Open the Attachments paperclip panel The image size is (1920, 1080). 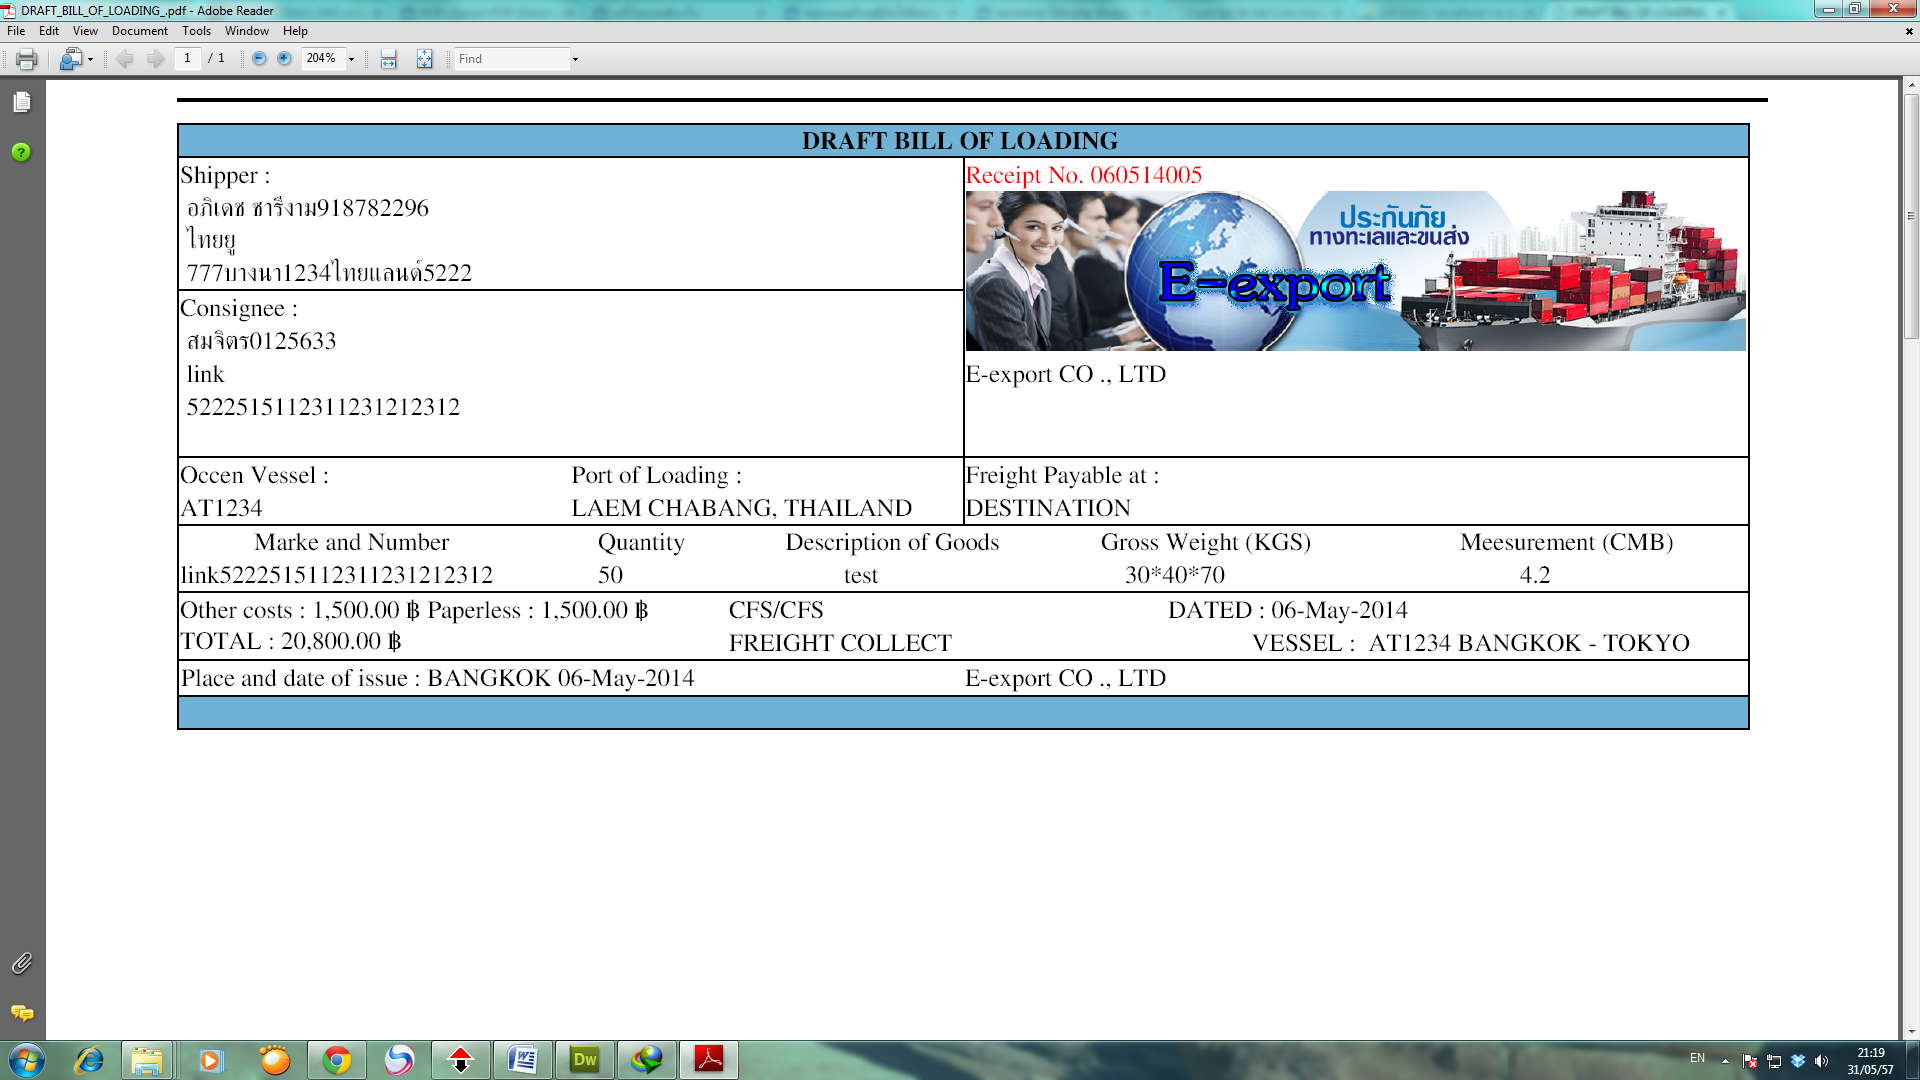point(22,963)
